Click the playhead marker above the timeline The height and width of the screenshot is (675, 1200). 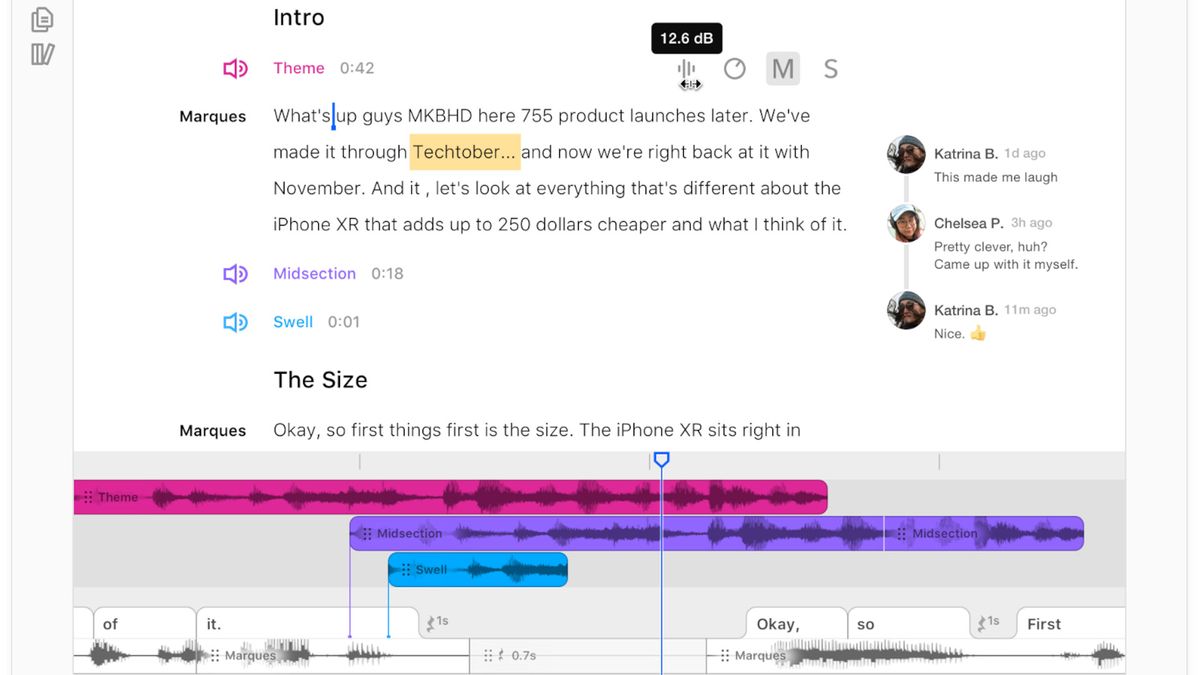tap(661, 459)
